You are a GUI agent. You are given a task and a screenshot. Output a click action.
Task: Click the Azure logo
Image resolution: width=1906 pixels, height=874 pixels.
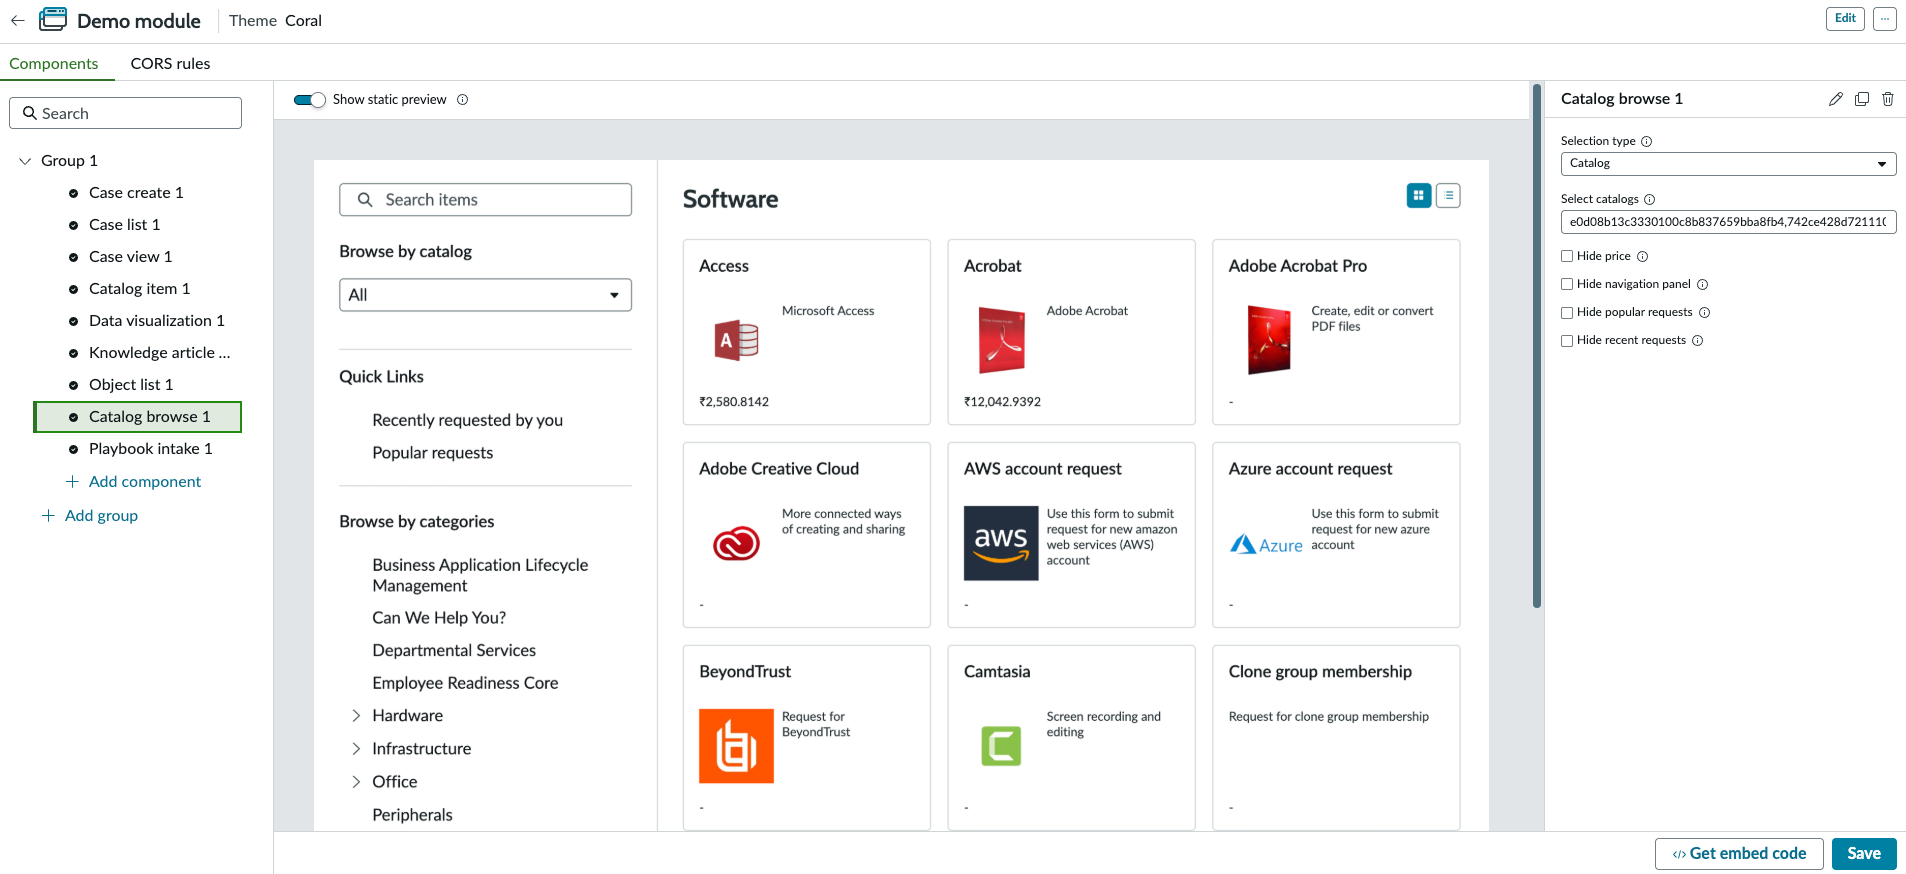[x=1266, y=545]
